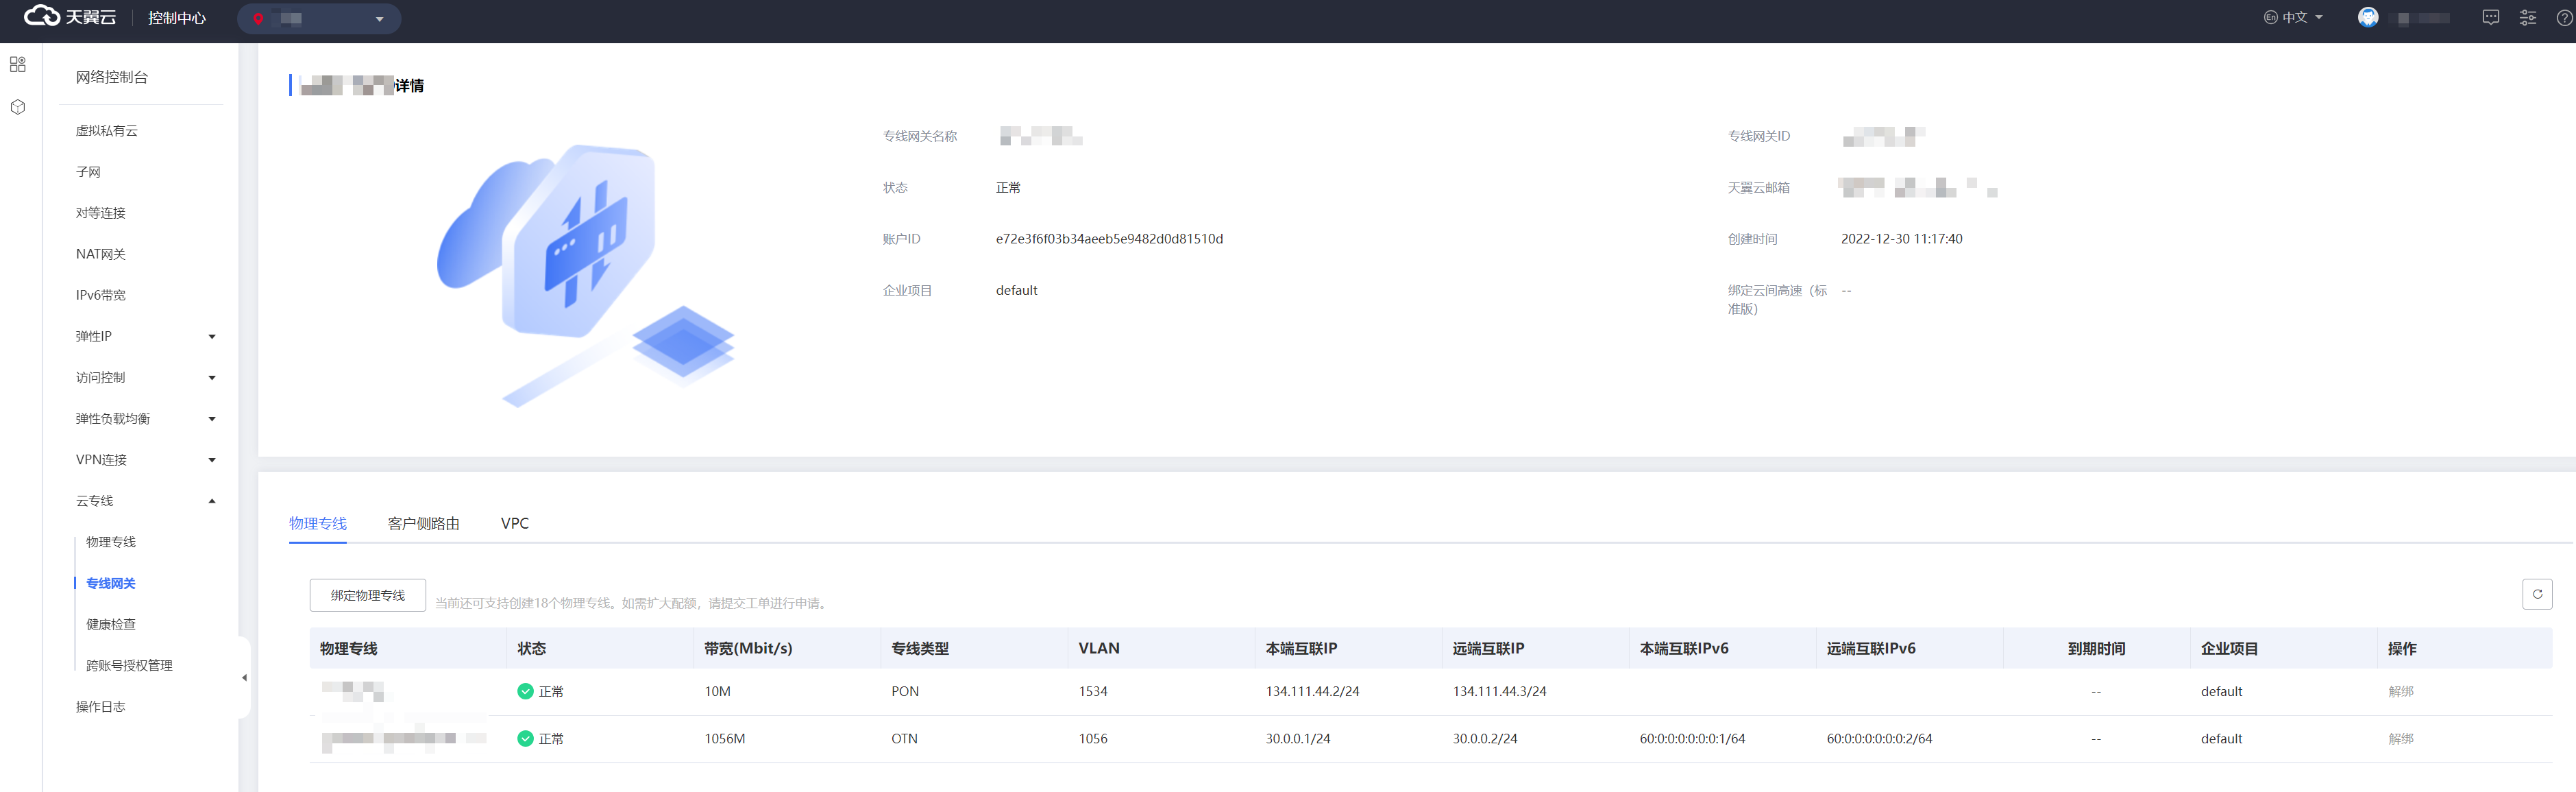Click the help question mark icon
Viewport: 2576px width, 792px height.
(2564, 18)
